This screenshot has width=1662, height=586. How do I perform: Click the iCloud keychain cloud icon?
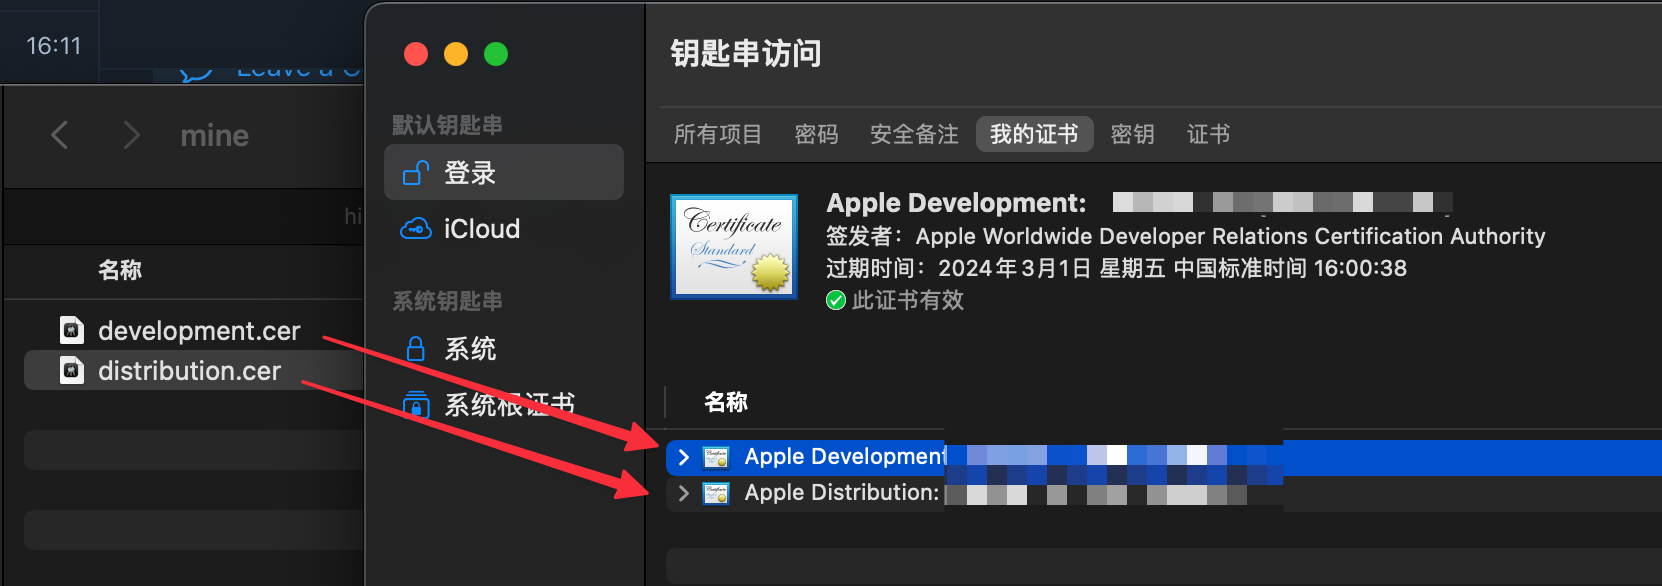click(415, 229)
